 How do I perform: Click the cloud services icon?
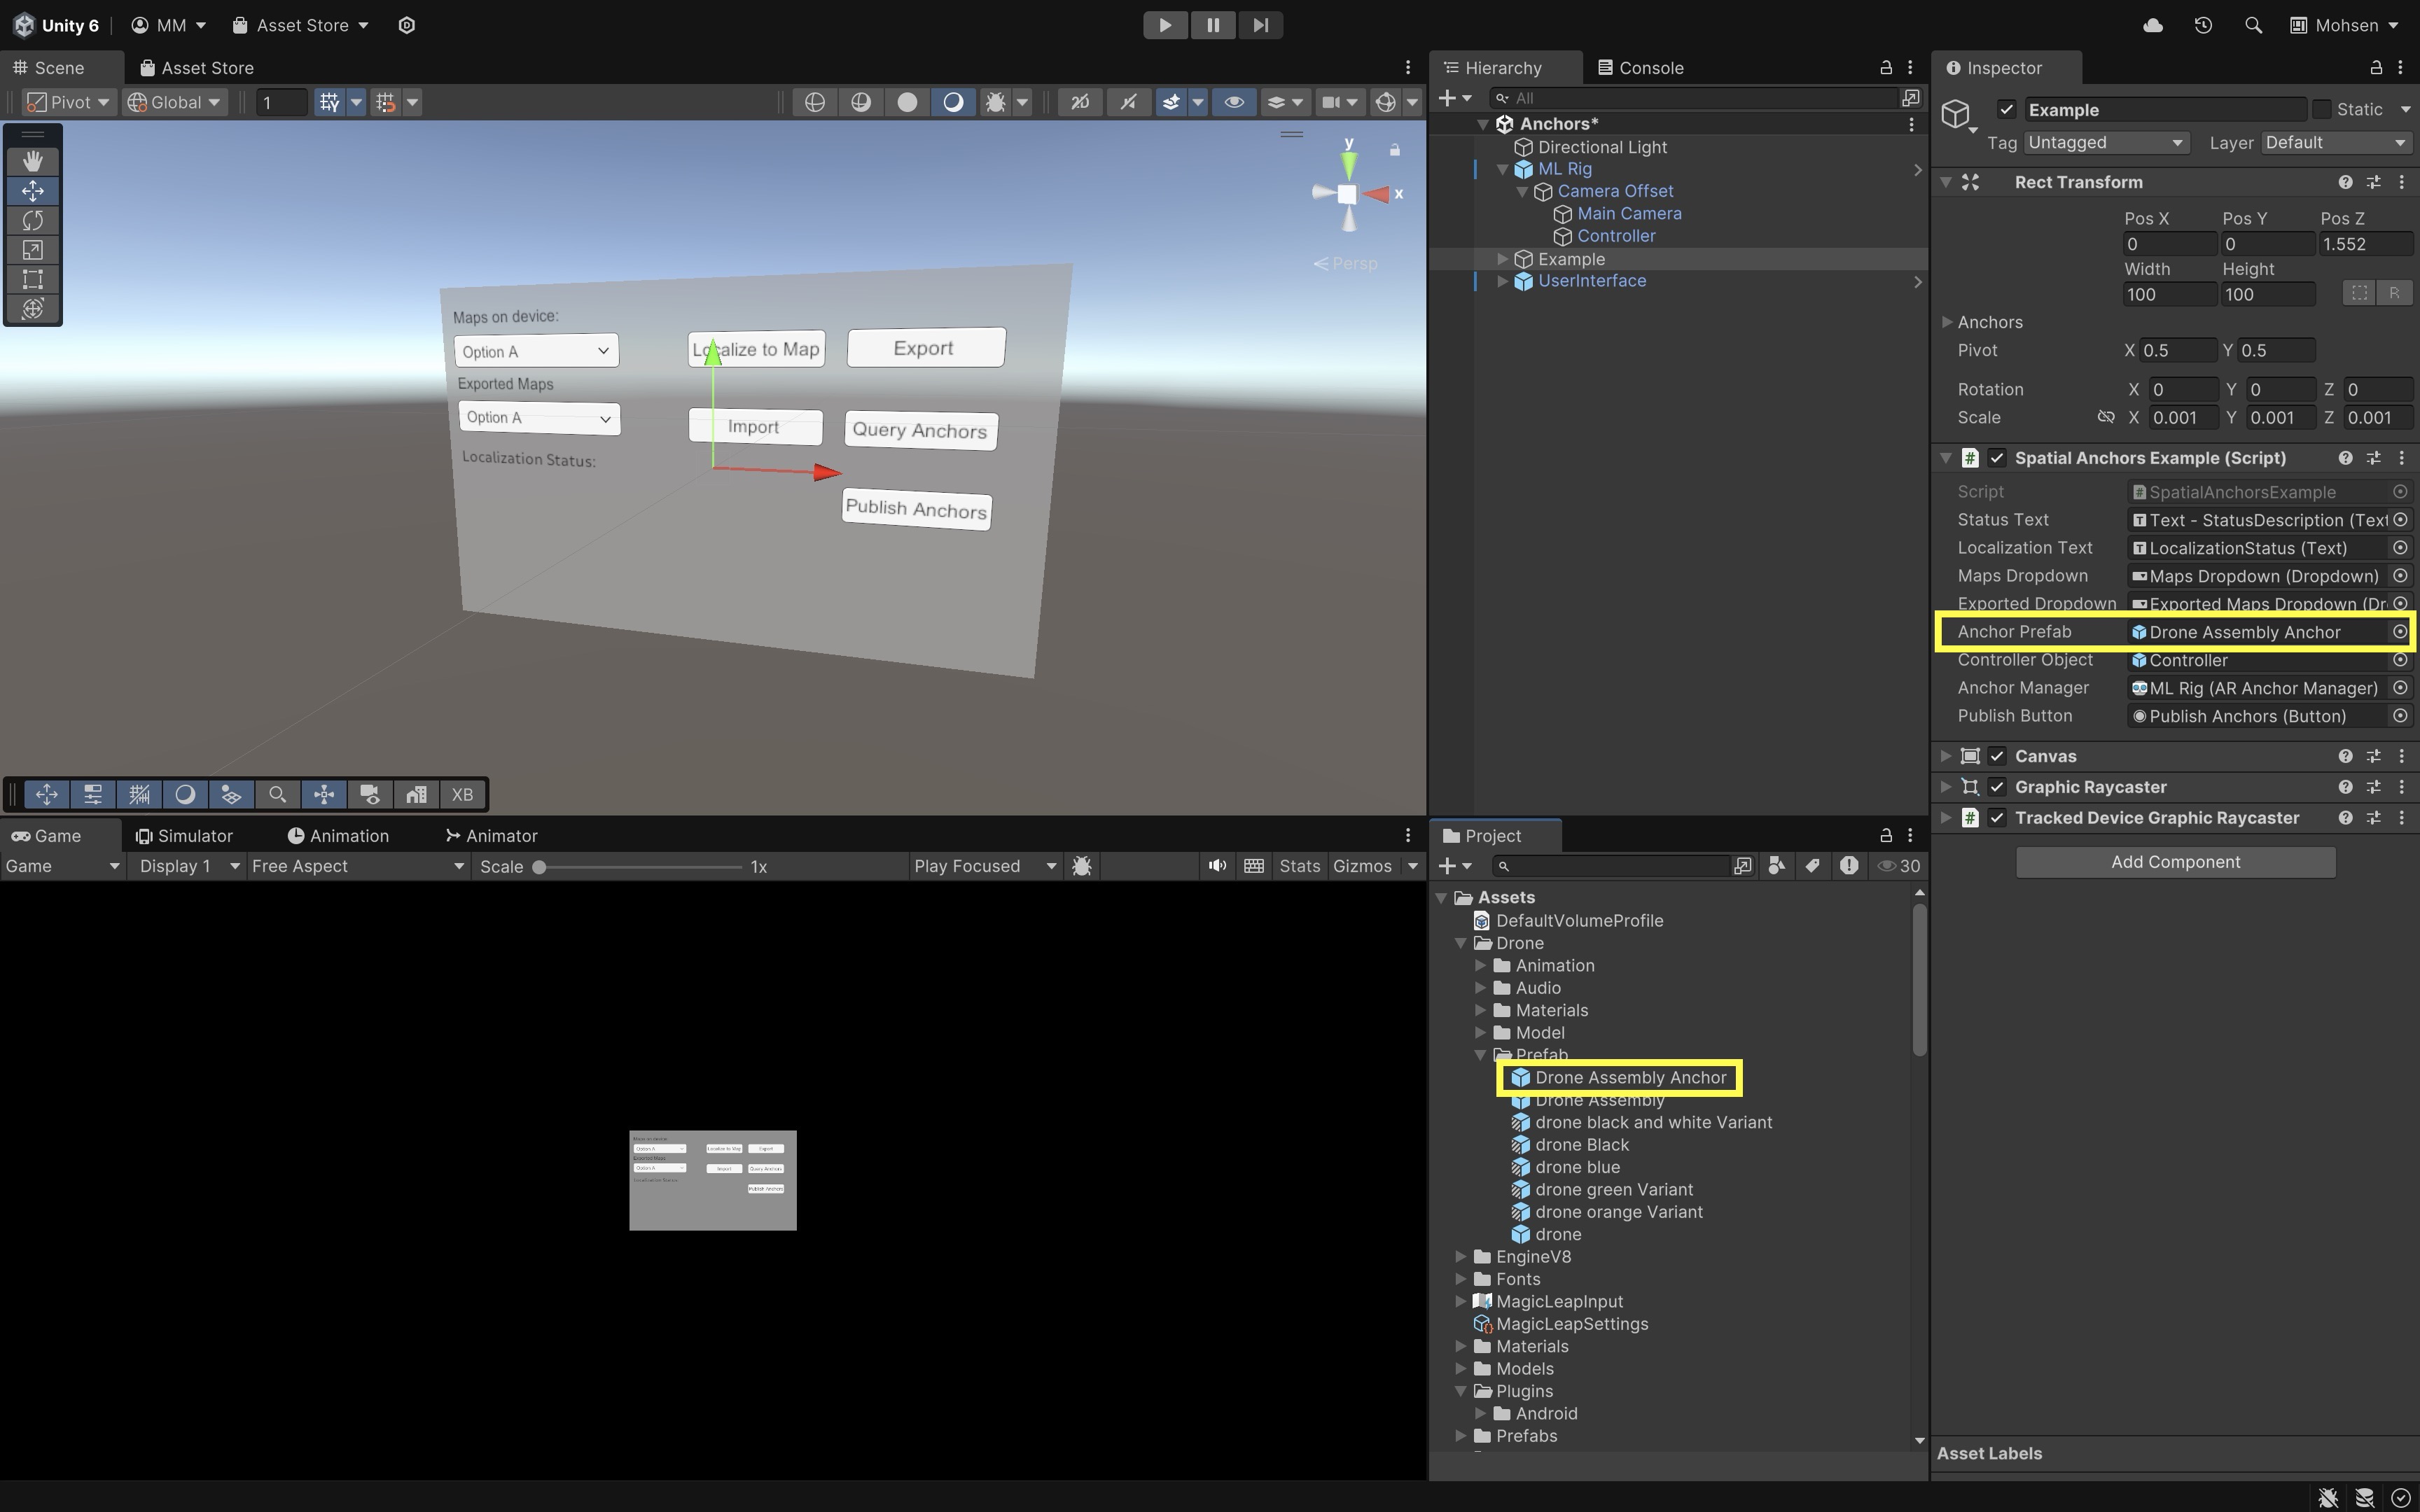2153,25
